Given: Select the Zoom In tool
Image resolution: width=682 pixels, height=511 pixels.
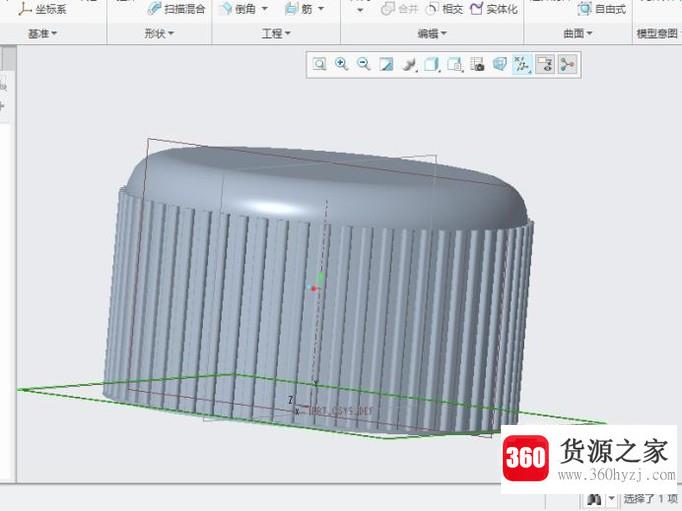Looking at the screenshot, I should (341, 64).
